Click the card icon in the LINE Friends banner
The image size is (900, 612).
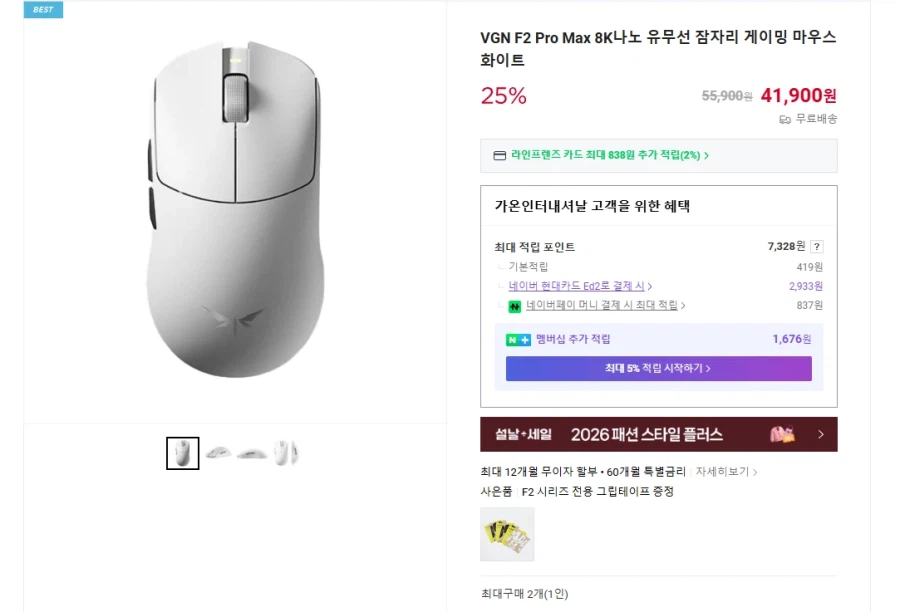click(499, 156)
